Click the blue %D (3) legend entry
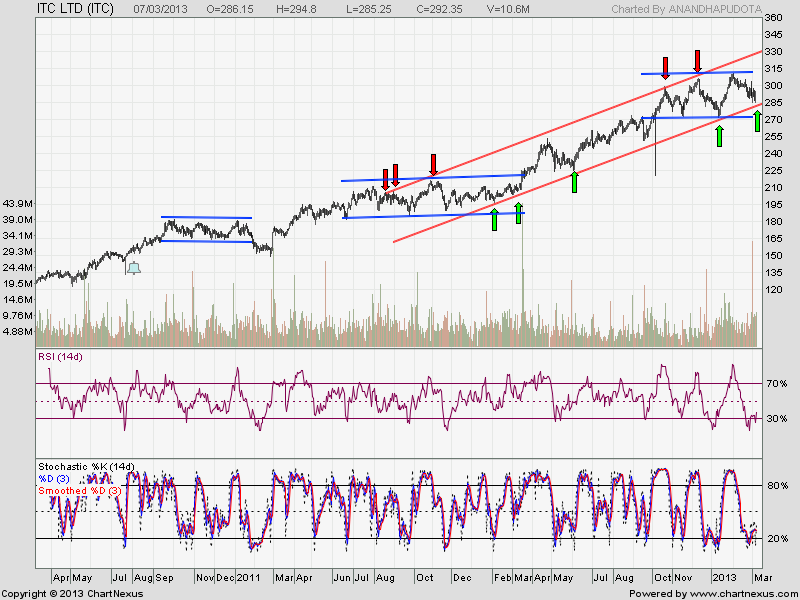The height and width of the screenshot is (600, 800). coord(54,479)
